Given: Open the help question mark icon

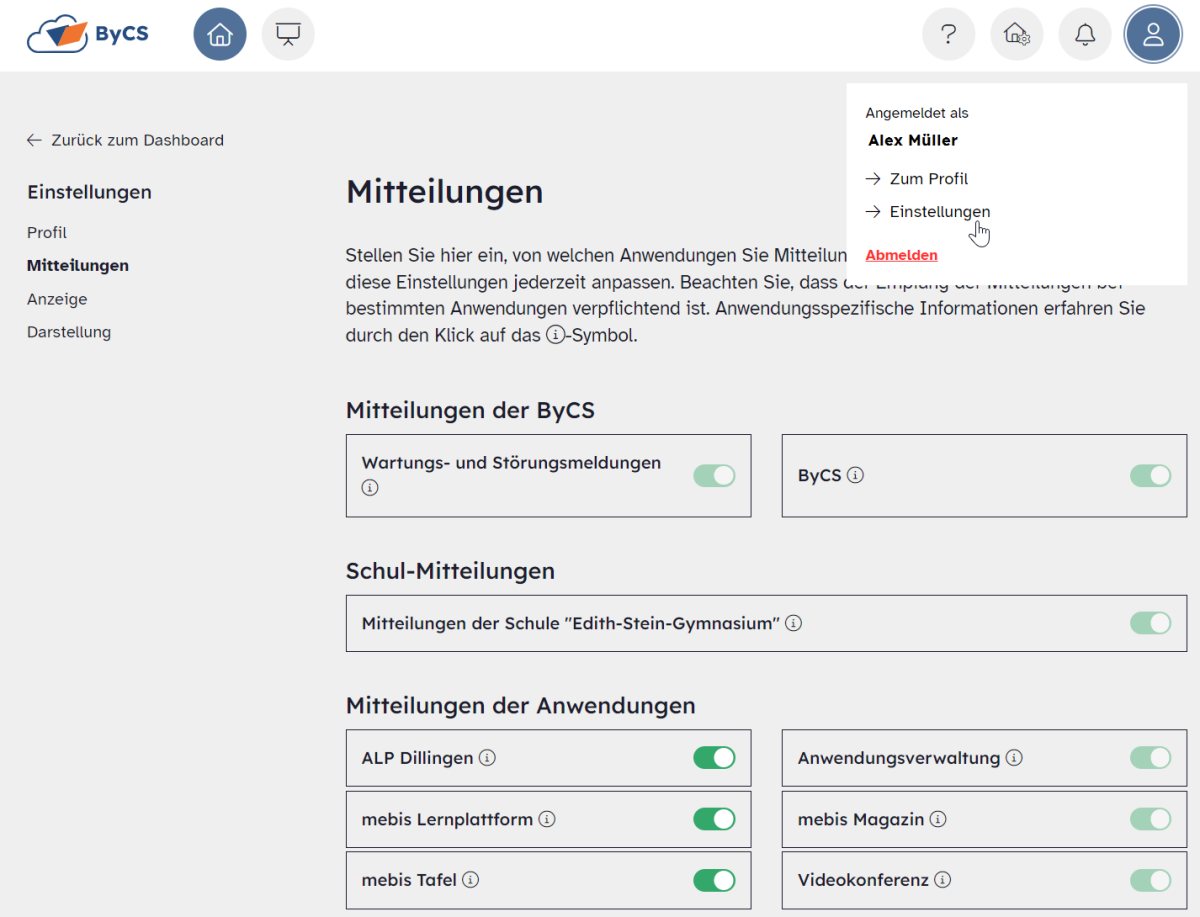Looking at the screenshot, I should click(x=948, y=35).
